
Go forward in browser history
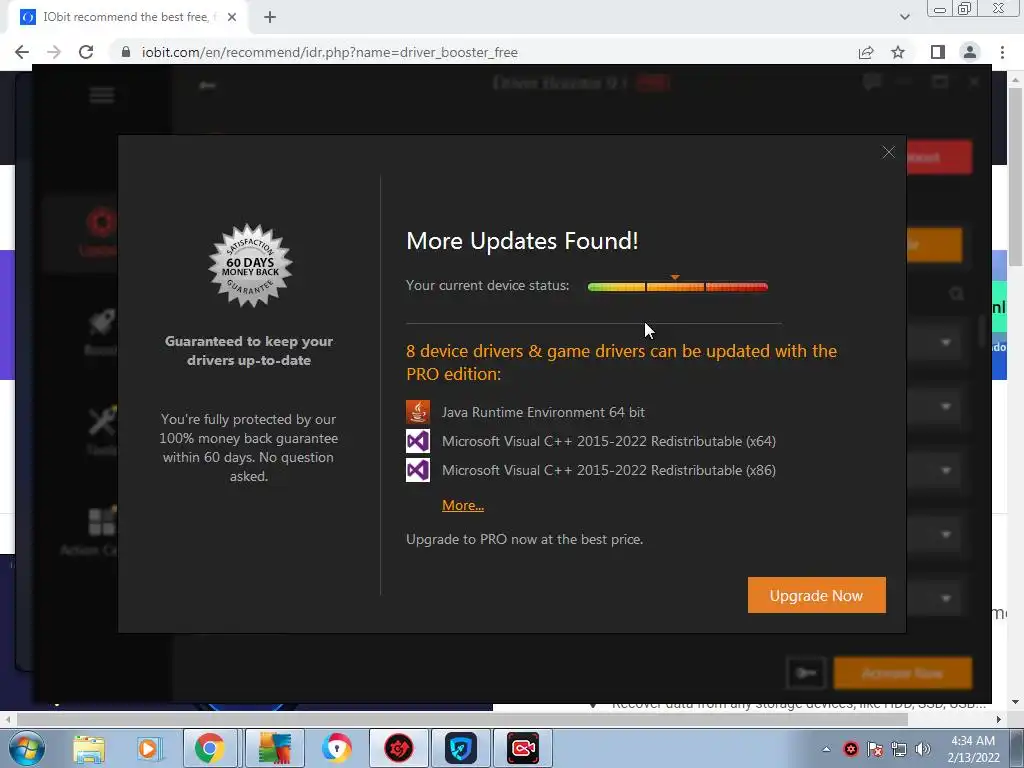(54, 52)
